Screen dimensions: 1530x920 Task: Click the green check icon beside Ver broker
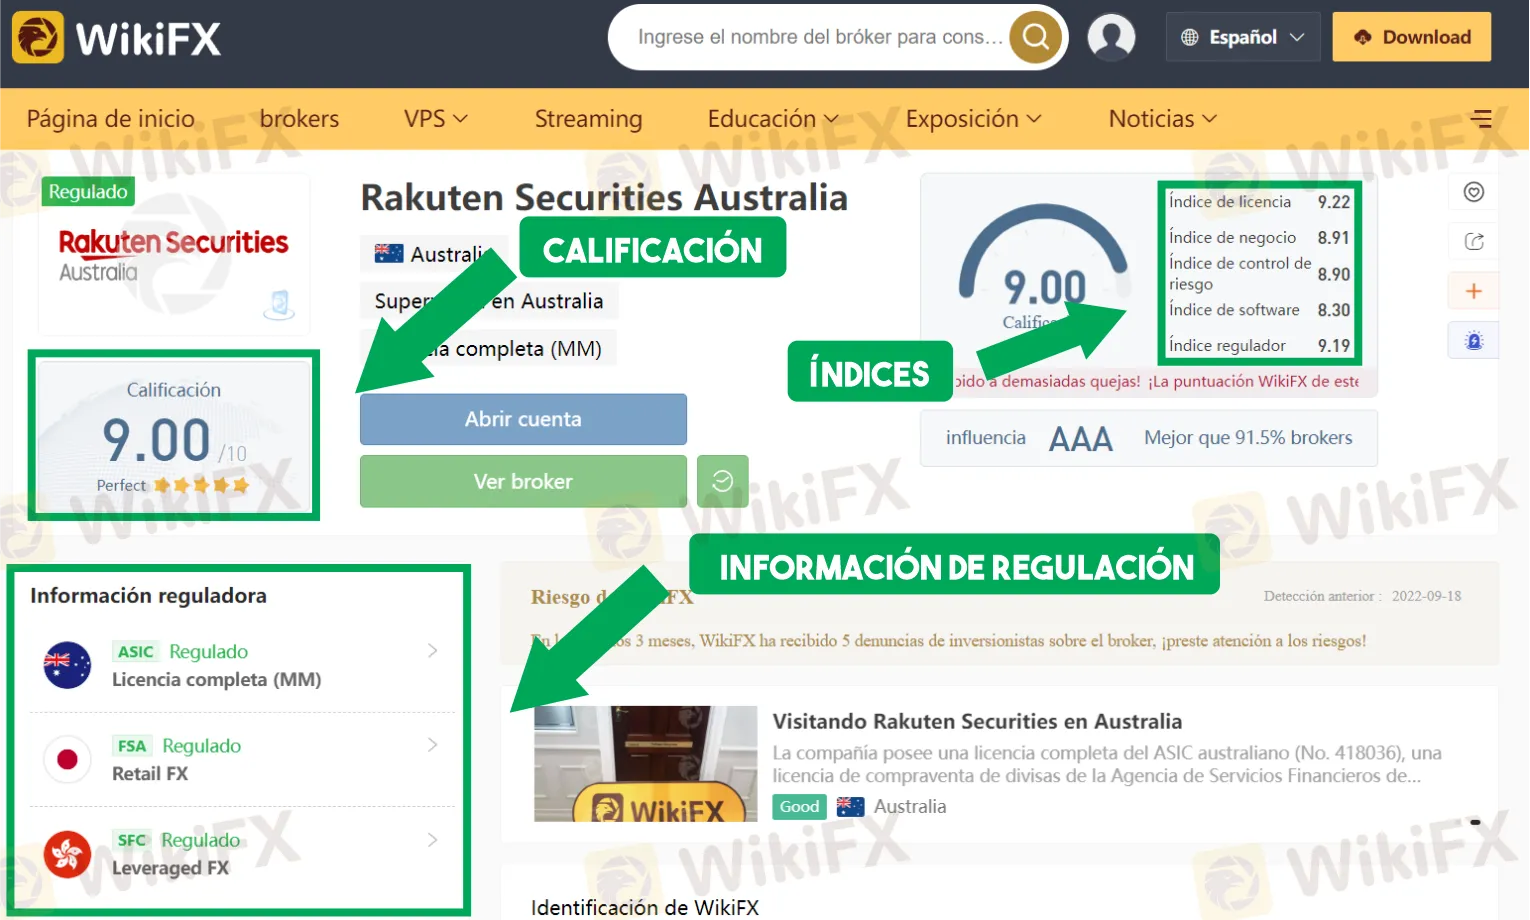point(722,481)
